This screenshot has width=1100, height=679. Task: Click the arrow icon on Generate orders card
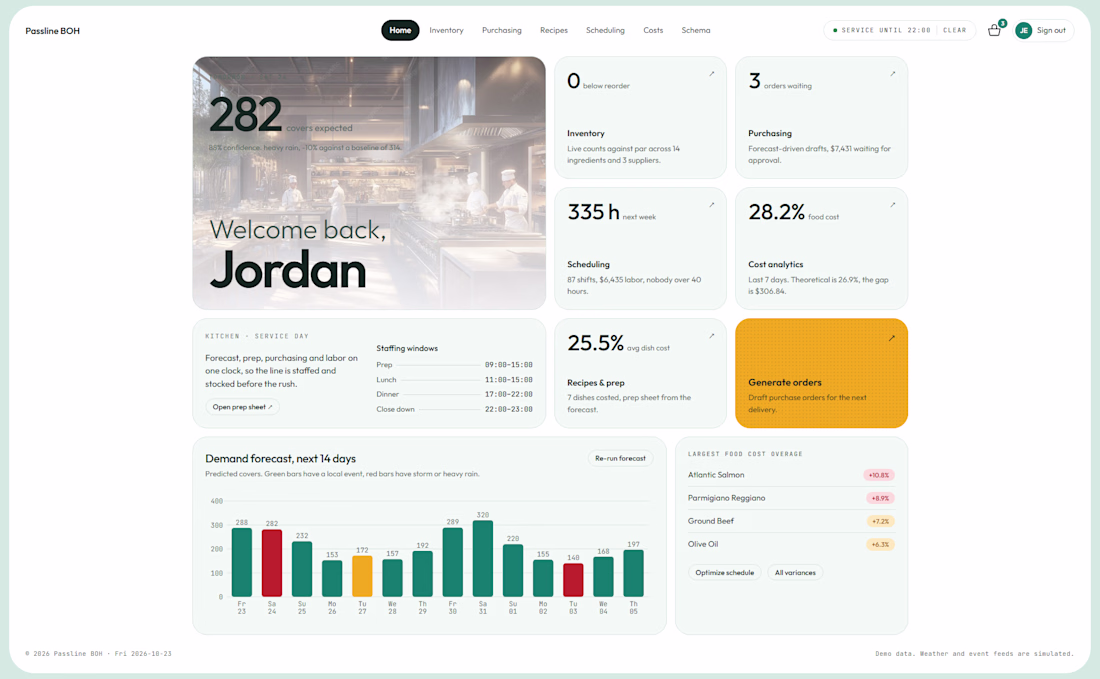point(892,338)
